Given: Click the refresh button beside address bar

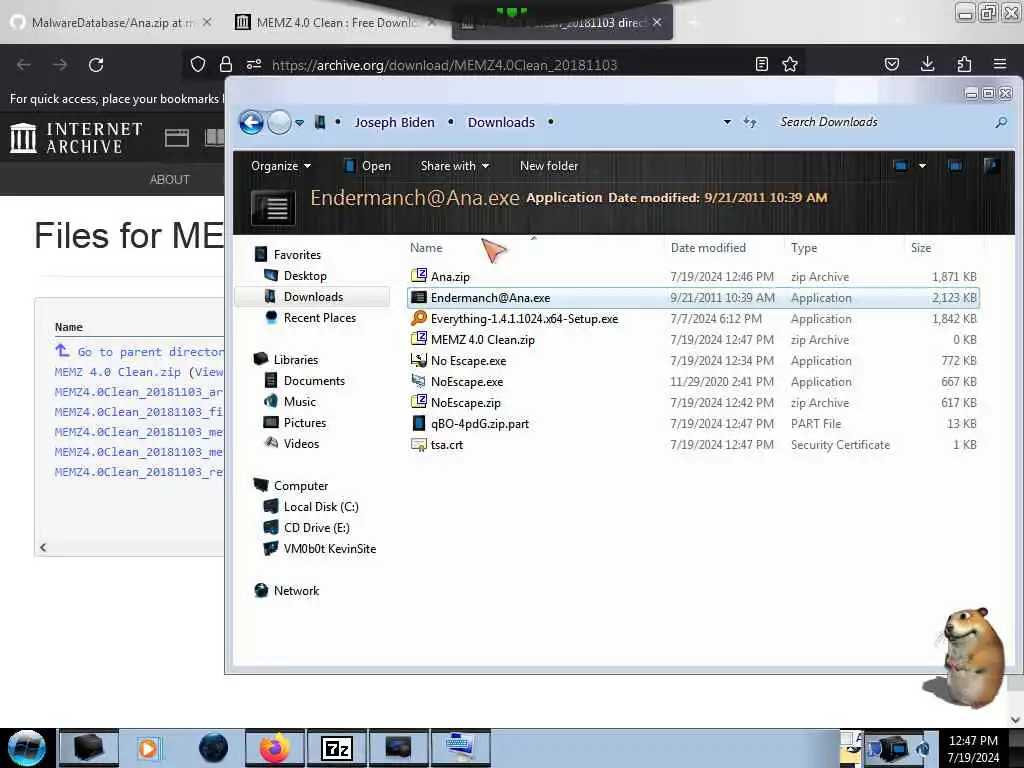Looking at the screenshot, I should coord(750,122).
